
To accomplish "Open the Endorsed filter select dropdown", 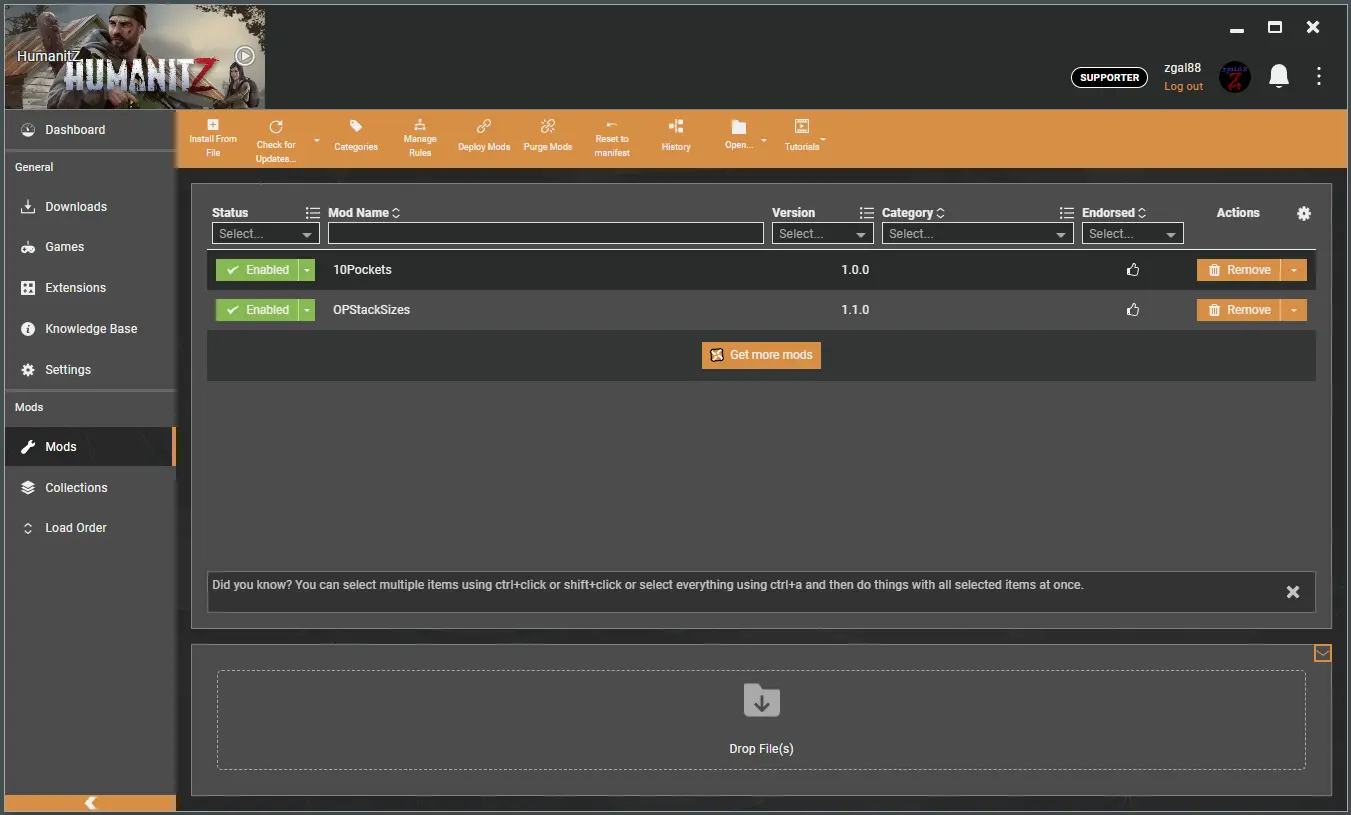I will [1133, 233].
